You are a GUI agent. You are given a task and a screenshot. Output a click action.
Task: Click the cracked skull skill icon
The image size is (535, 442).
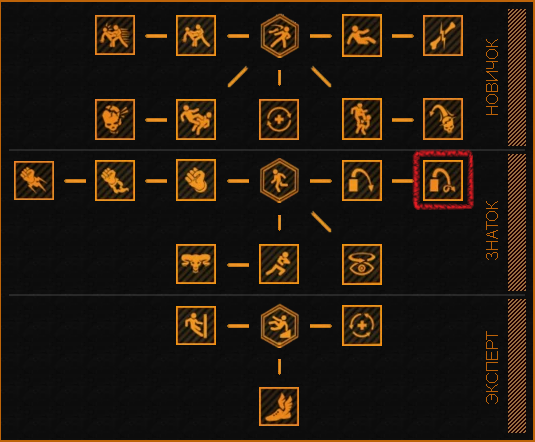pyautogui.click(x=115, y=119)
